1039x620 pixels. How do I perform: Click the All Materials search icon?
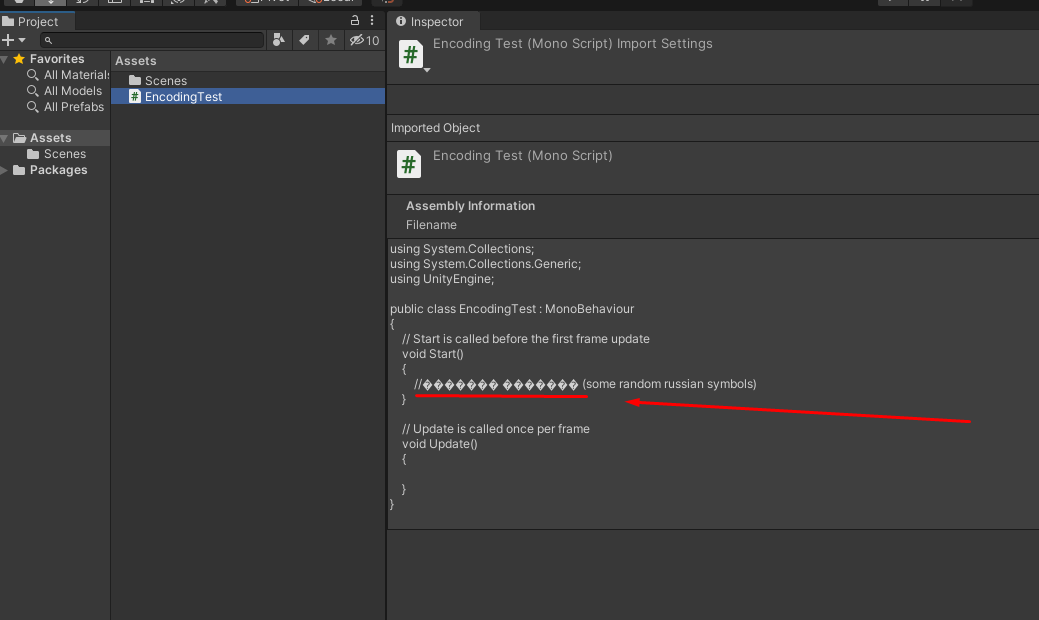(33, 75)
